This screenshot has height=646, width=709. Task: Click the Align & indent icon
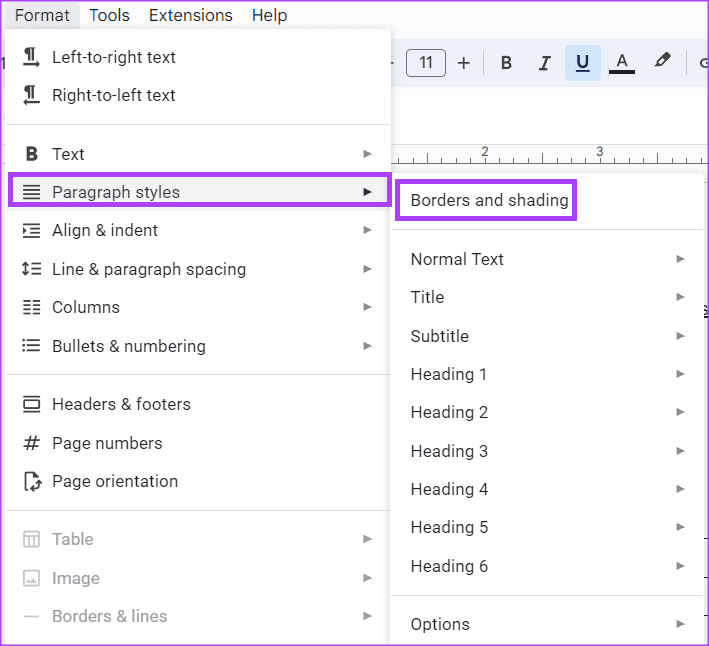(x=31, y=231)
